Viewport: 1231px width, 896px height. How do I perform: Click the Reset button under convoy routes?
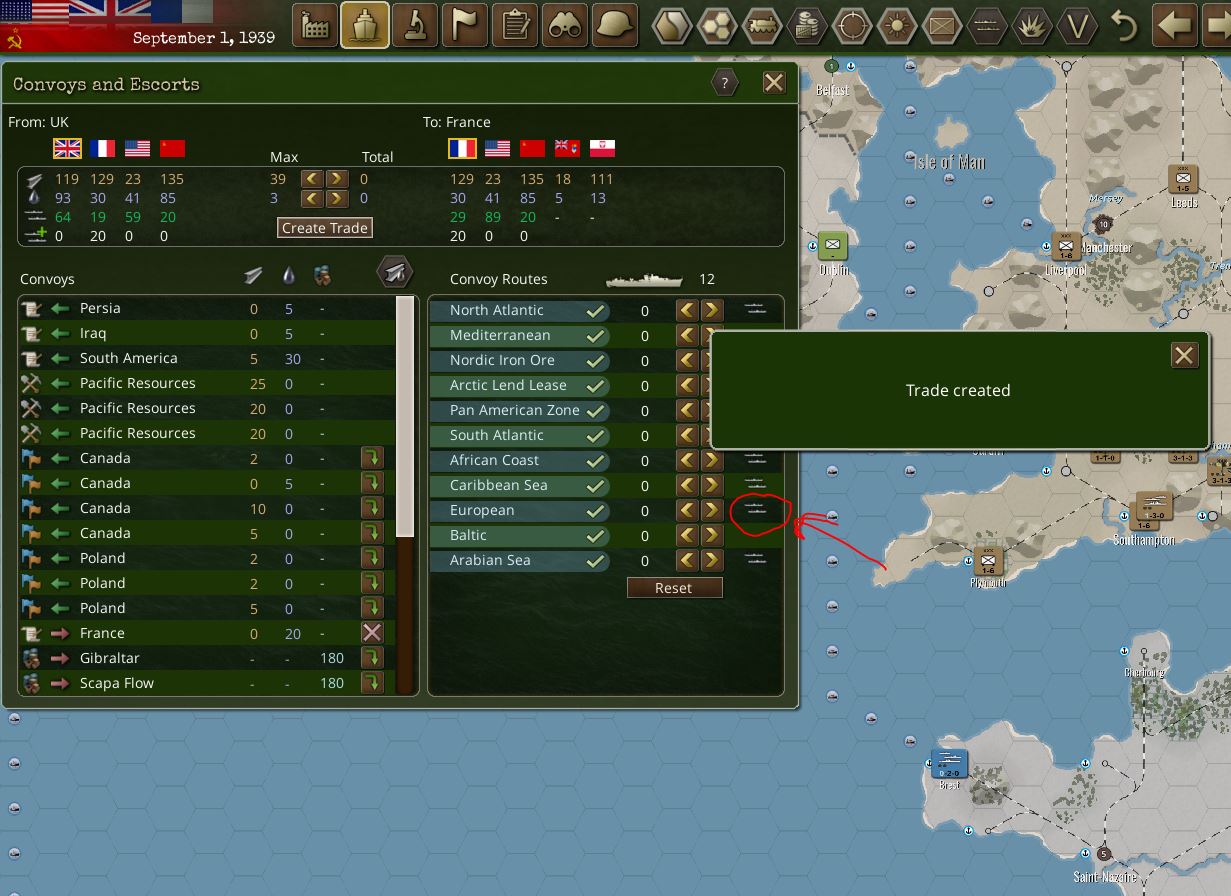click(674, 588)
